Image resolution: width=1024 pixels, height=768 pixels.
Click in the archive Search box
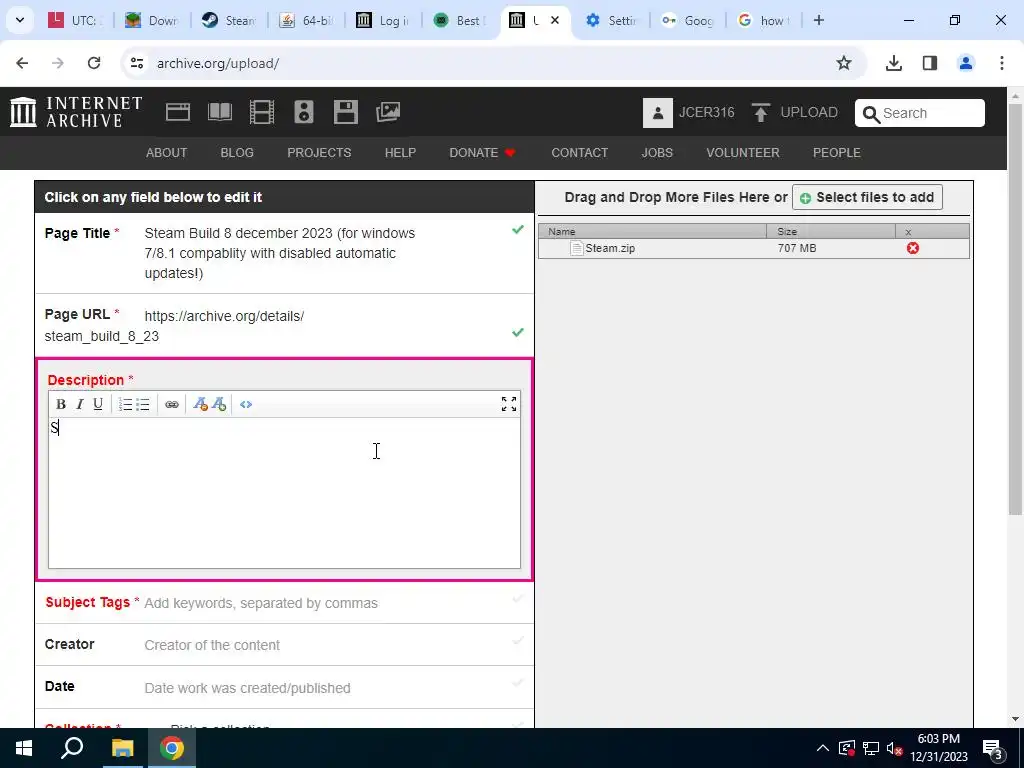[920, 113]
